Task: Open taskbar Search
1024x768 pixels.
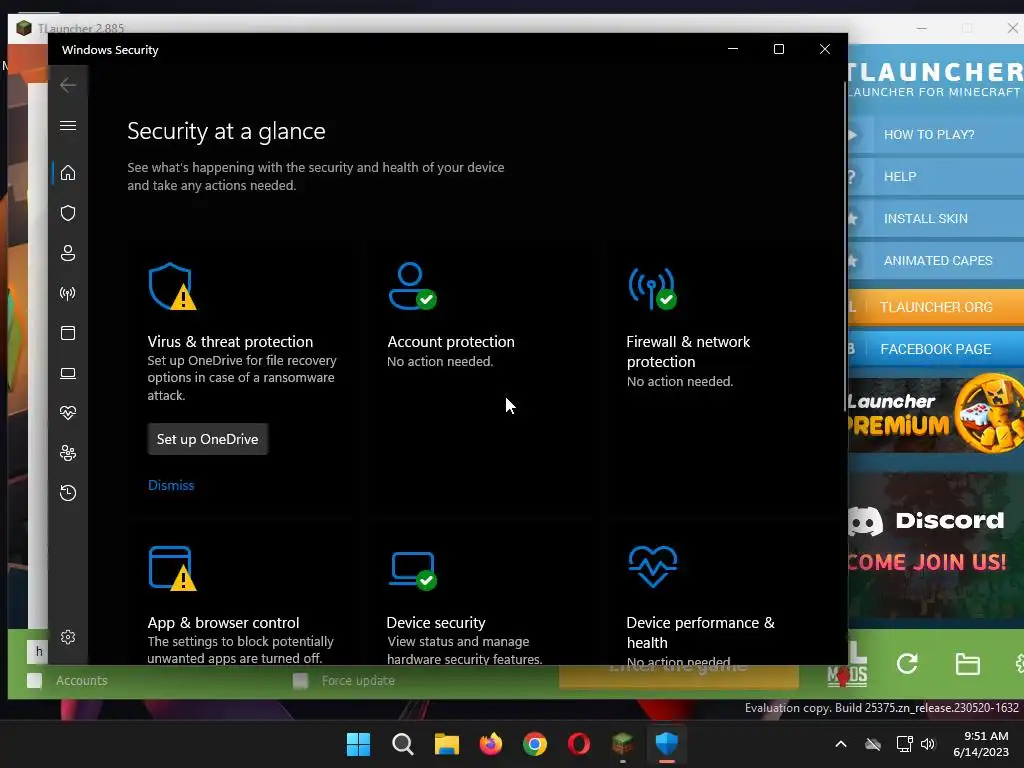Action: point(402,744)
